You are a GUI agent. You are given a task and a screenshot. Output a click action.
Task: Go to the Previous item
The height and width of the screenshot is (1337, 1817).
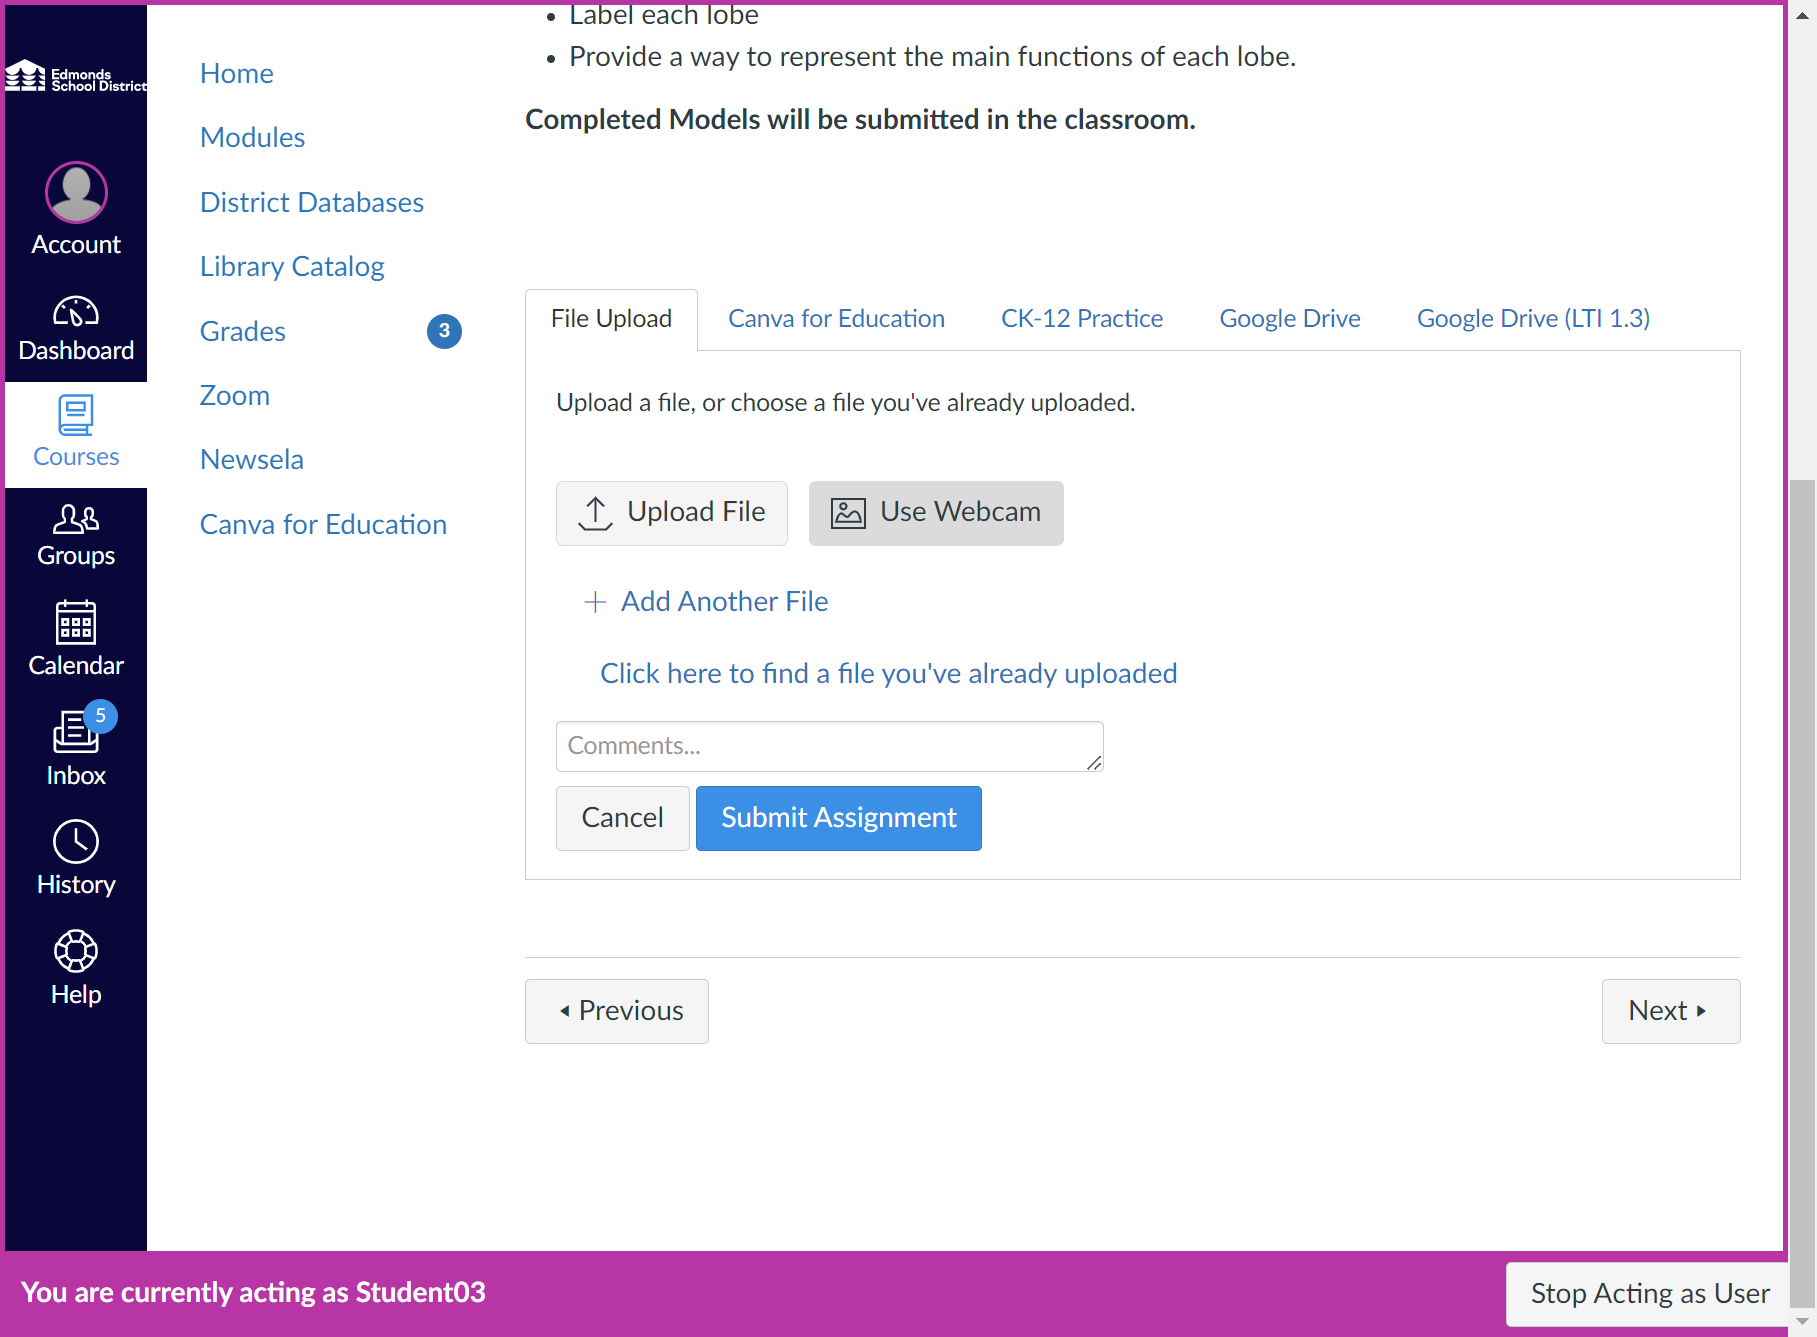pyautogui.click(x=617, y=1011)
